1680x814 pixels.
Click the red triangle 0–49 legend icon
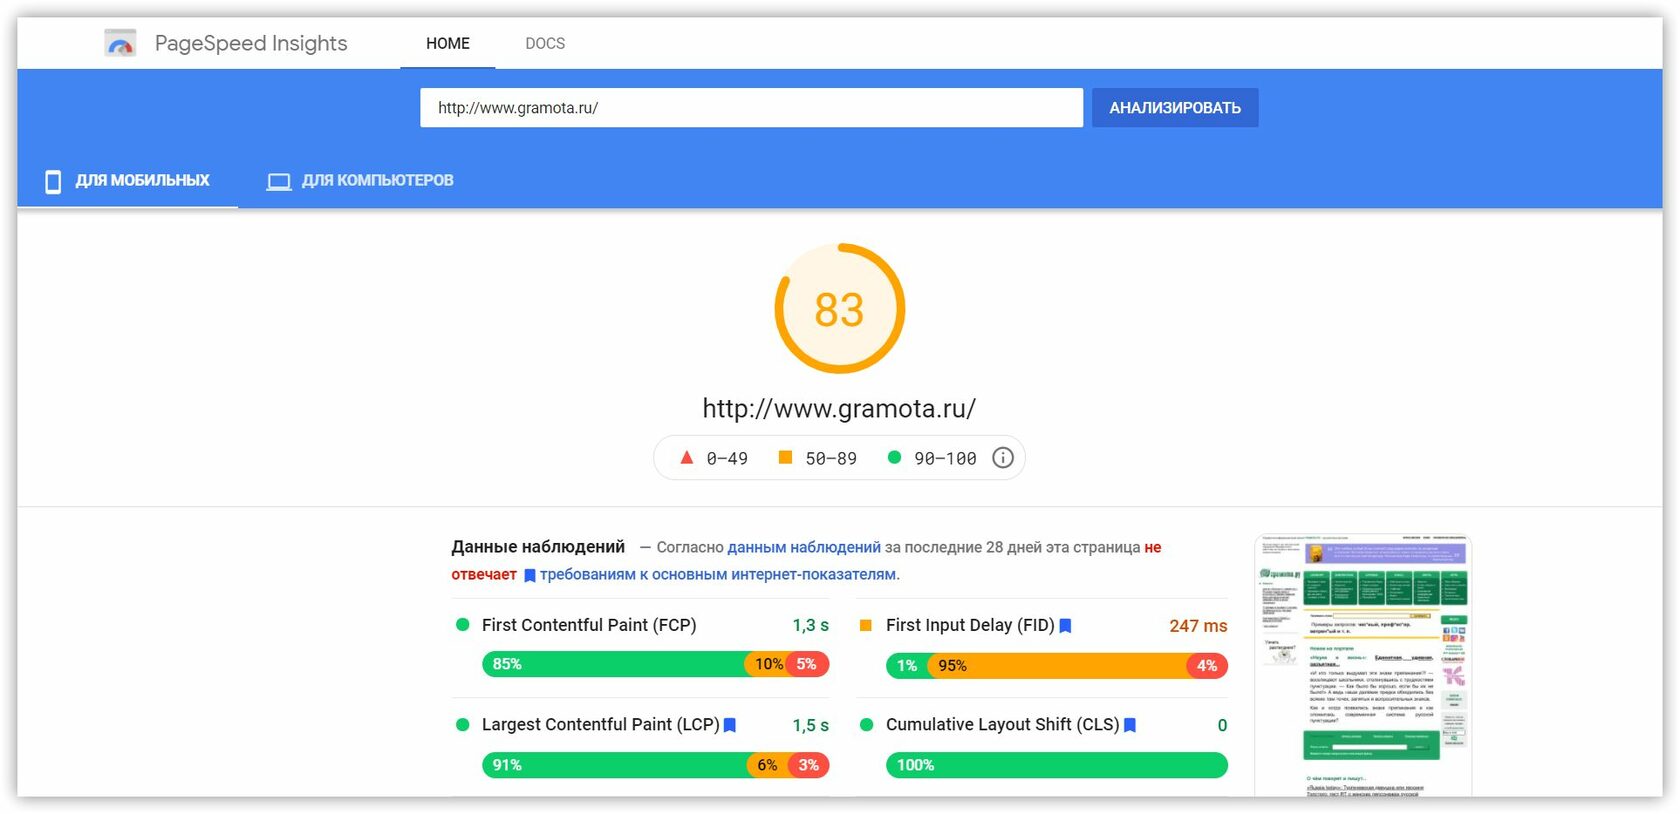tap(686, 457)
